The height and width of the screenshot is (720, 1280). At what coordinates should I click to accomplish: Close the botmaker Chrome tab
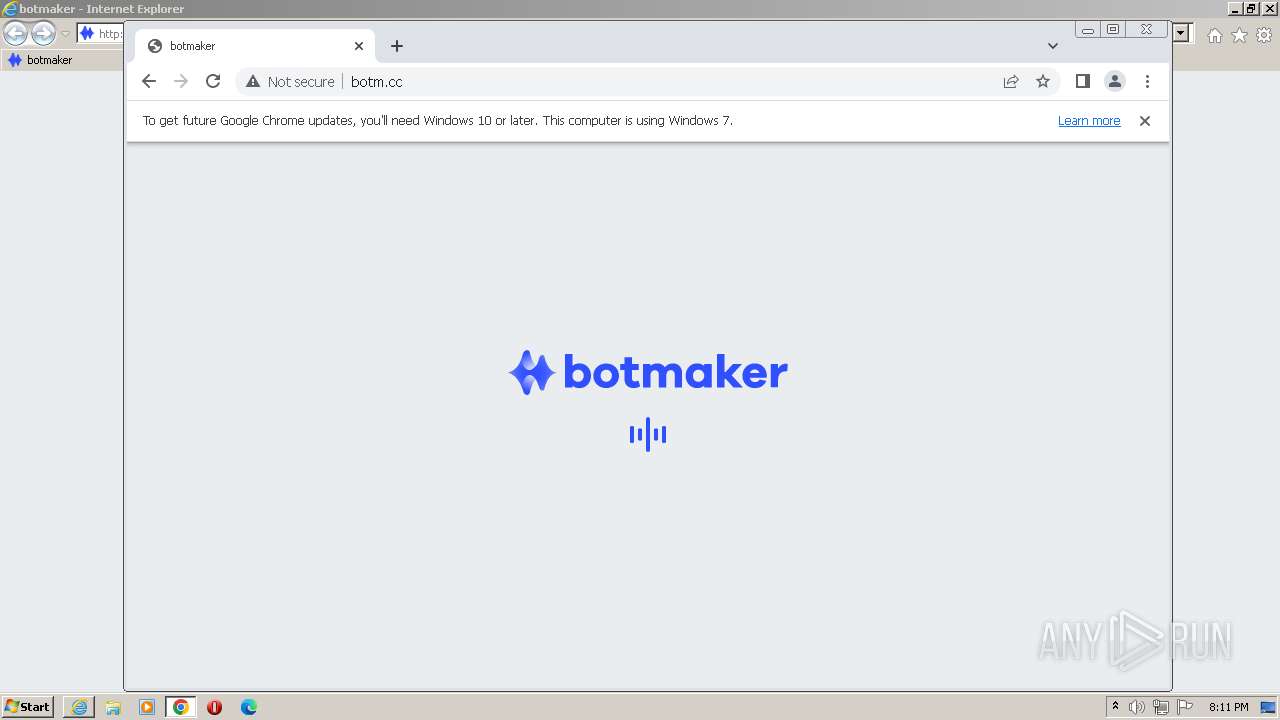pyautogui.click(x=359, y=46)
